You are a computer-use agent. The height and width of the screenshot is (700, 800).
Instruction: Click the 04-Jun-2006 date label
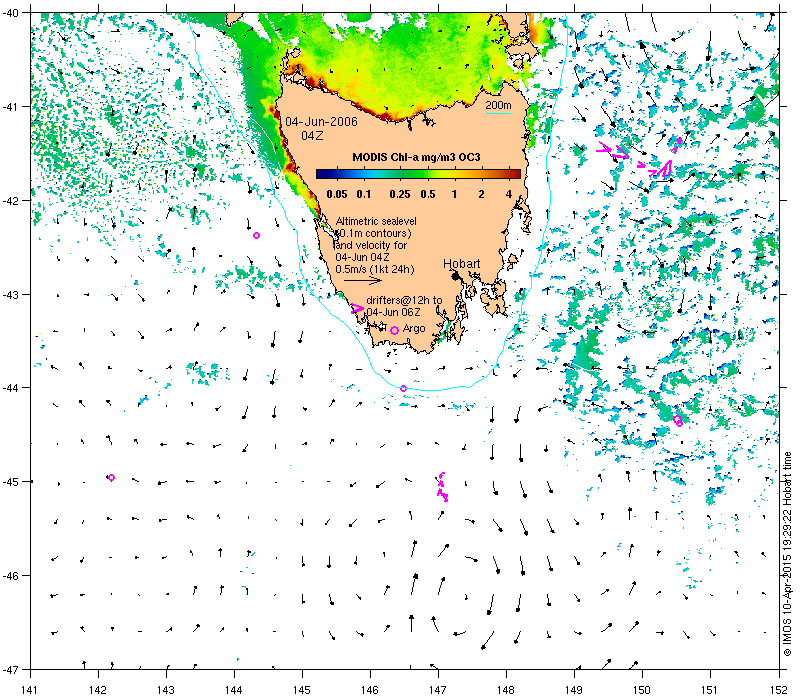321,122
